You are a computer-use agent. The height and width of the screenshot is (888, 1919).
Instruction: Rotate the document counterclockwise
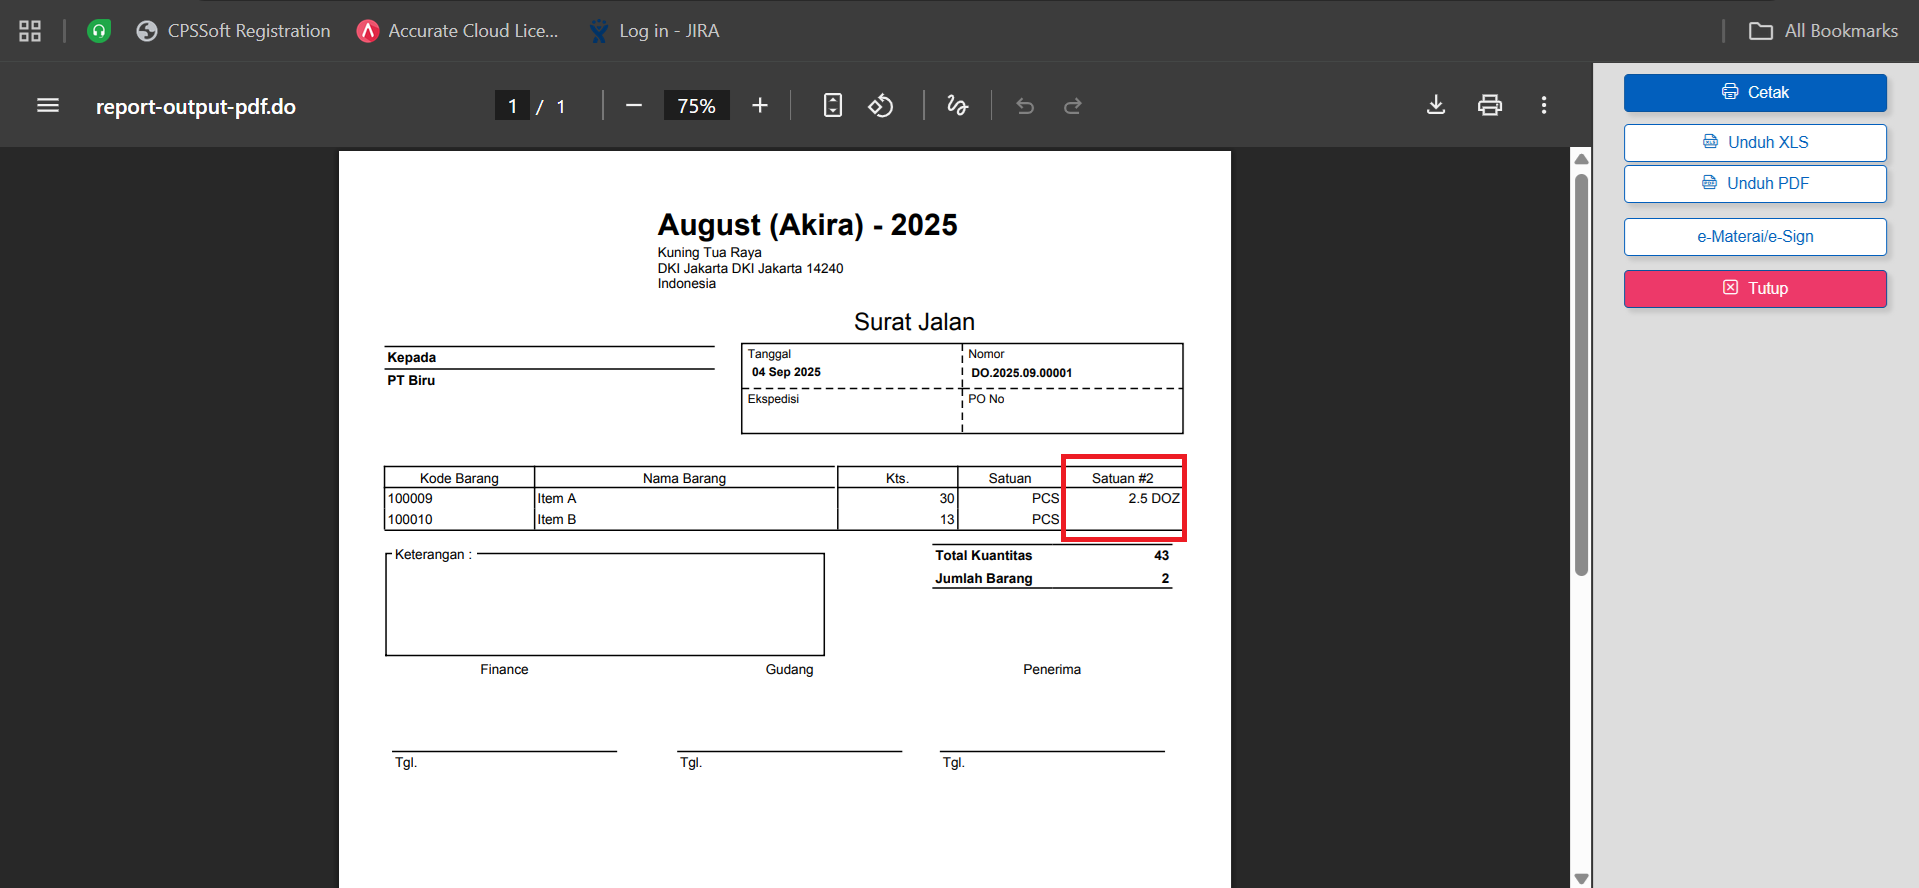[881, 106]
